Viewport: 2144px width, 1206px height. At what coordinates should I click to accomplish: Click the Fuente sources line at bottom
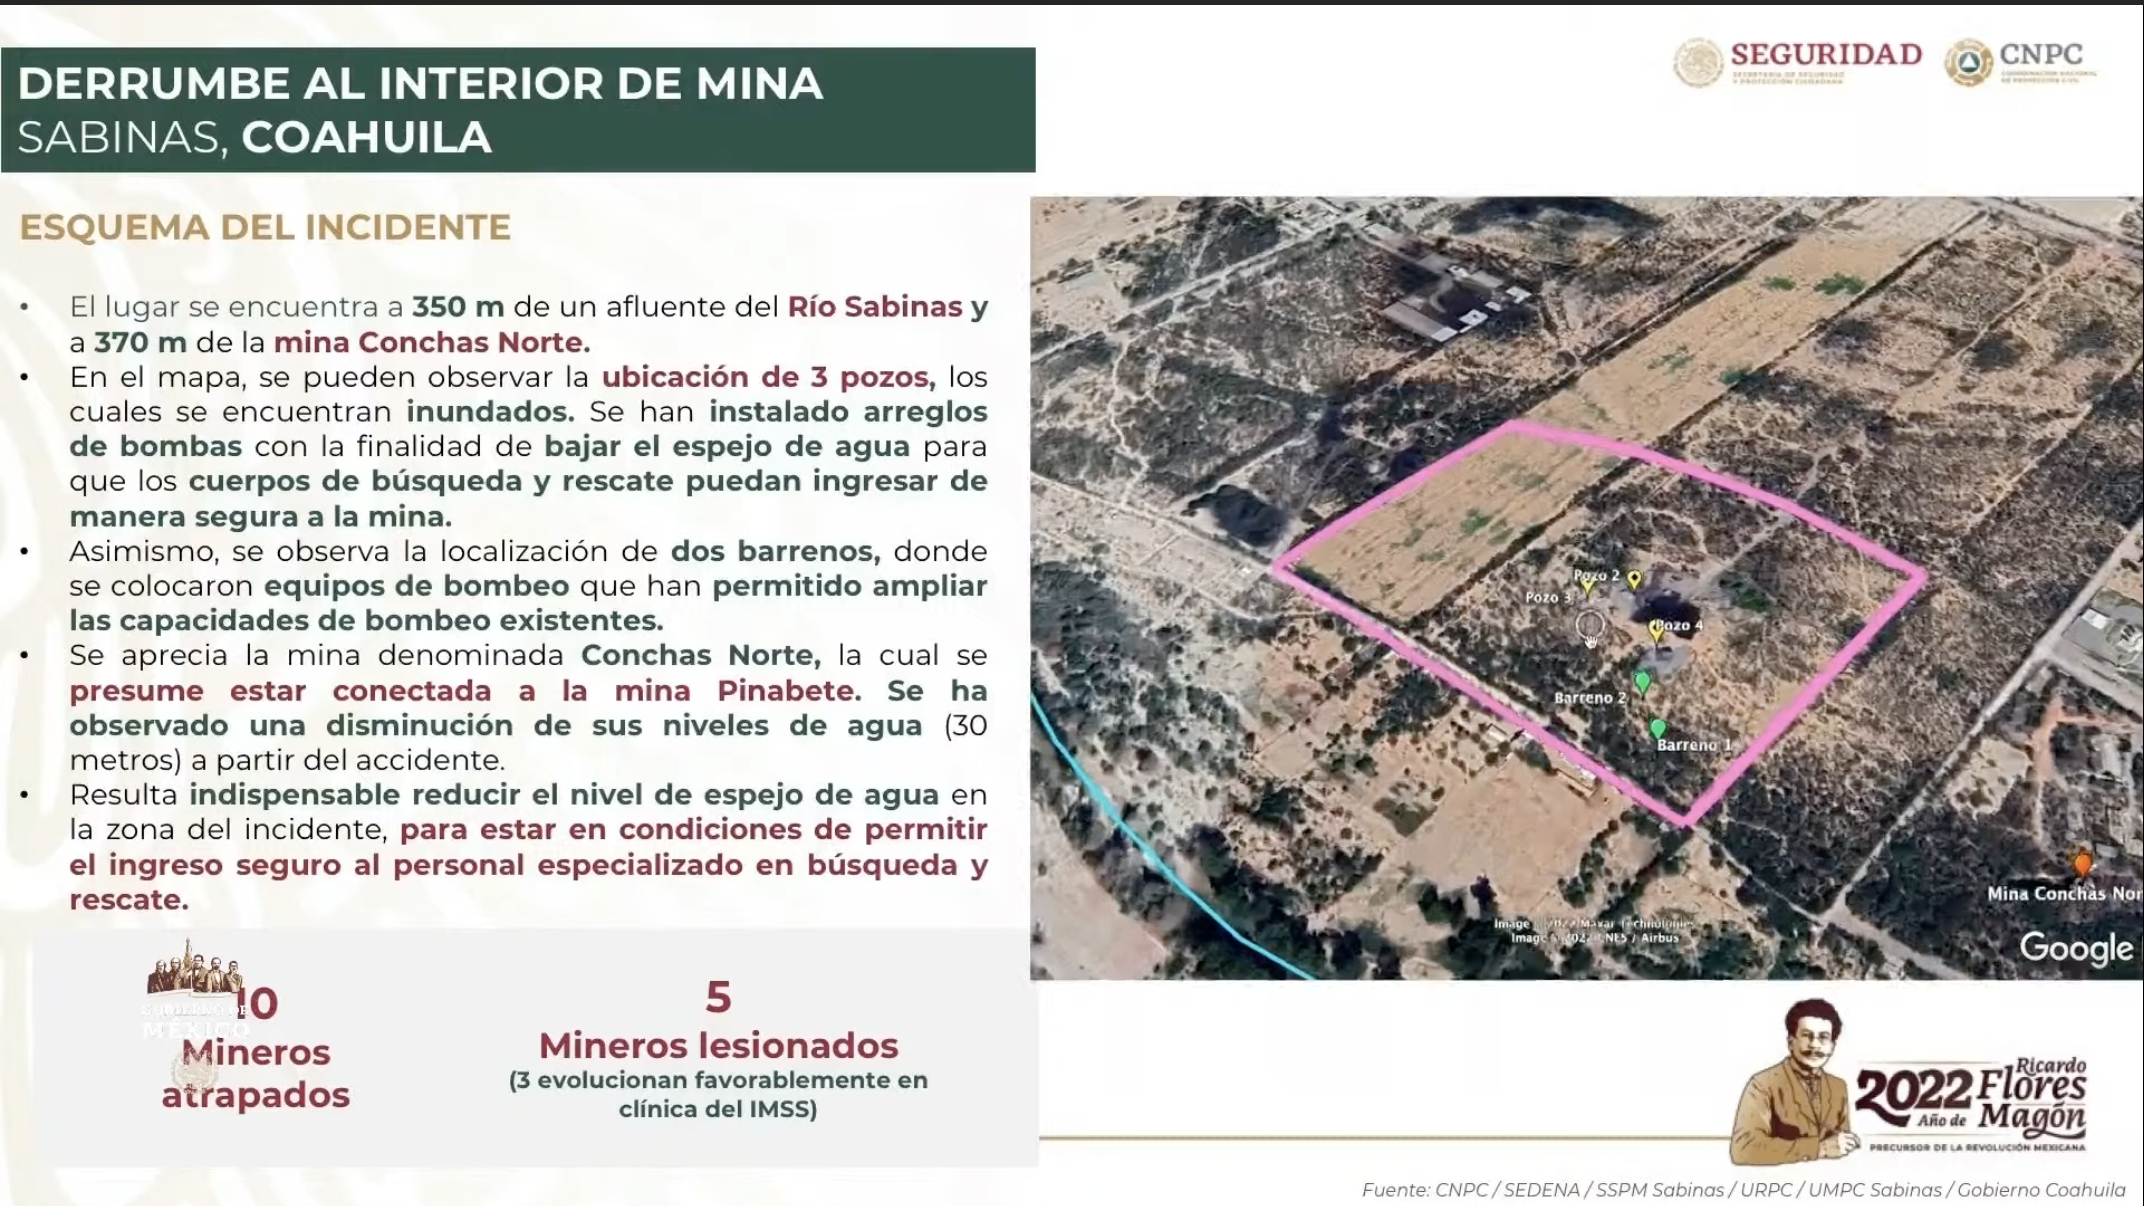click(x=1742, y=1190)
